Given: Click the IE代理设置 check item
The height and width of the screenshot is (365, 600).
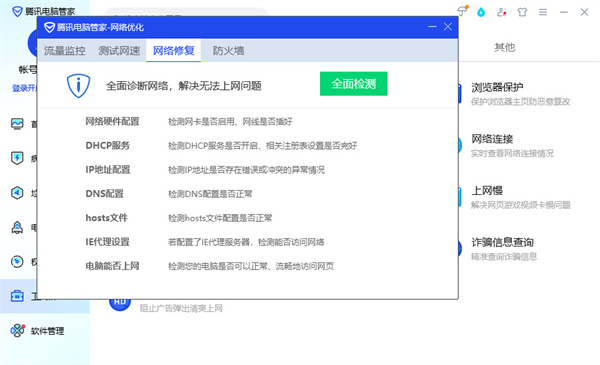Looking at the screenshot, I should pos(108,242).
